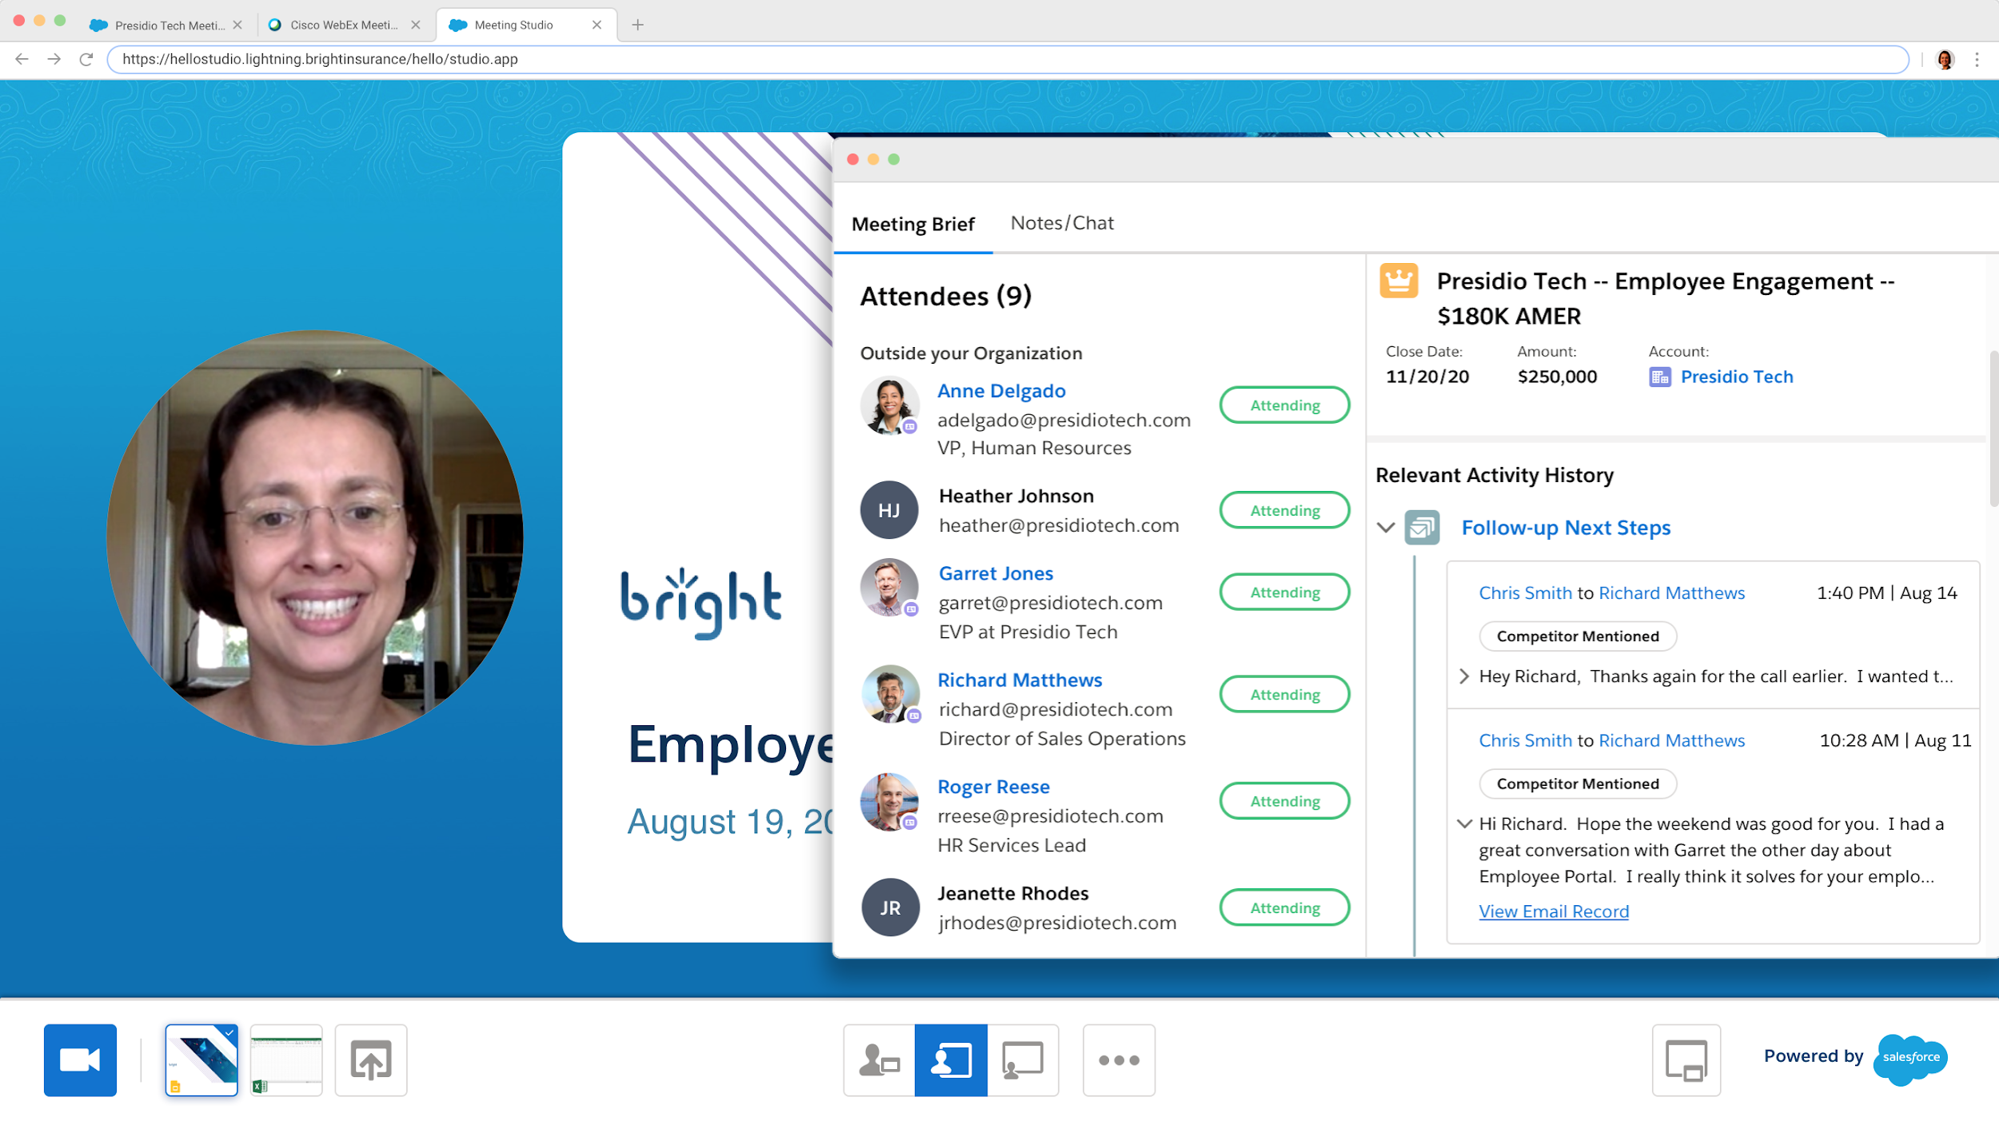Collapse the Hi Richard email message
This screenshot has height=1125, width=1999.
[1463, 823]
